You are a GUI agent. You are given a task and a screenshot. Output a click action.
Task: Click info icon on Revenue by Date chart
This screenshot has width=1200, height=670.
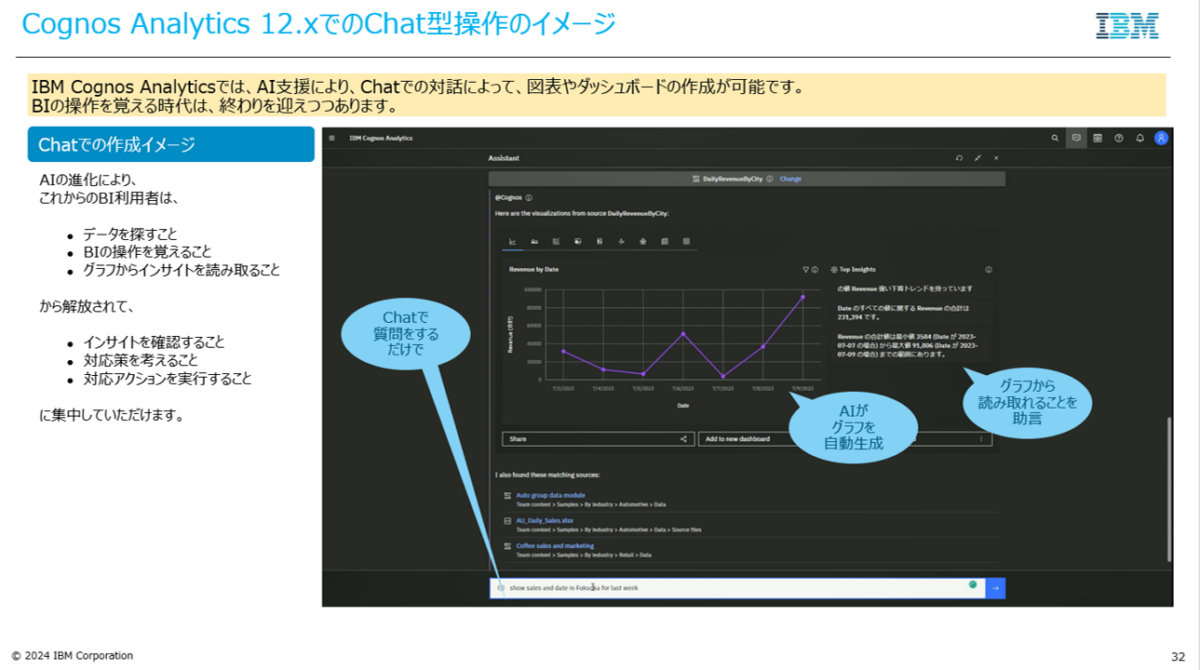[815, 269]
